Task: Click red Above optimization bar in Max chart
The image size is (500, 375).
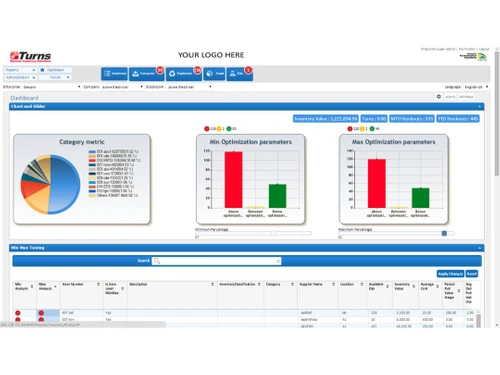Action: click(377, 184)
